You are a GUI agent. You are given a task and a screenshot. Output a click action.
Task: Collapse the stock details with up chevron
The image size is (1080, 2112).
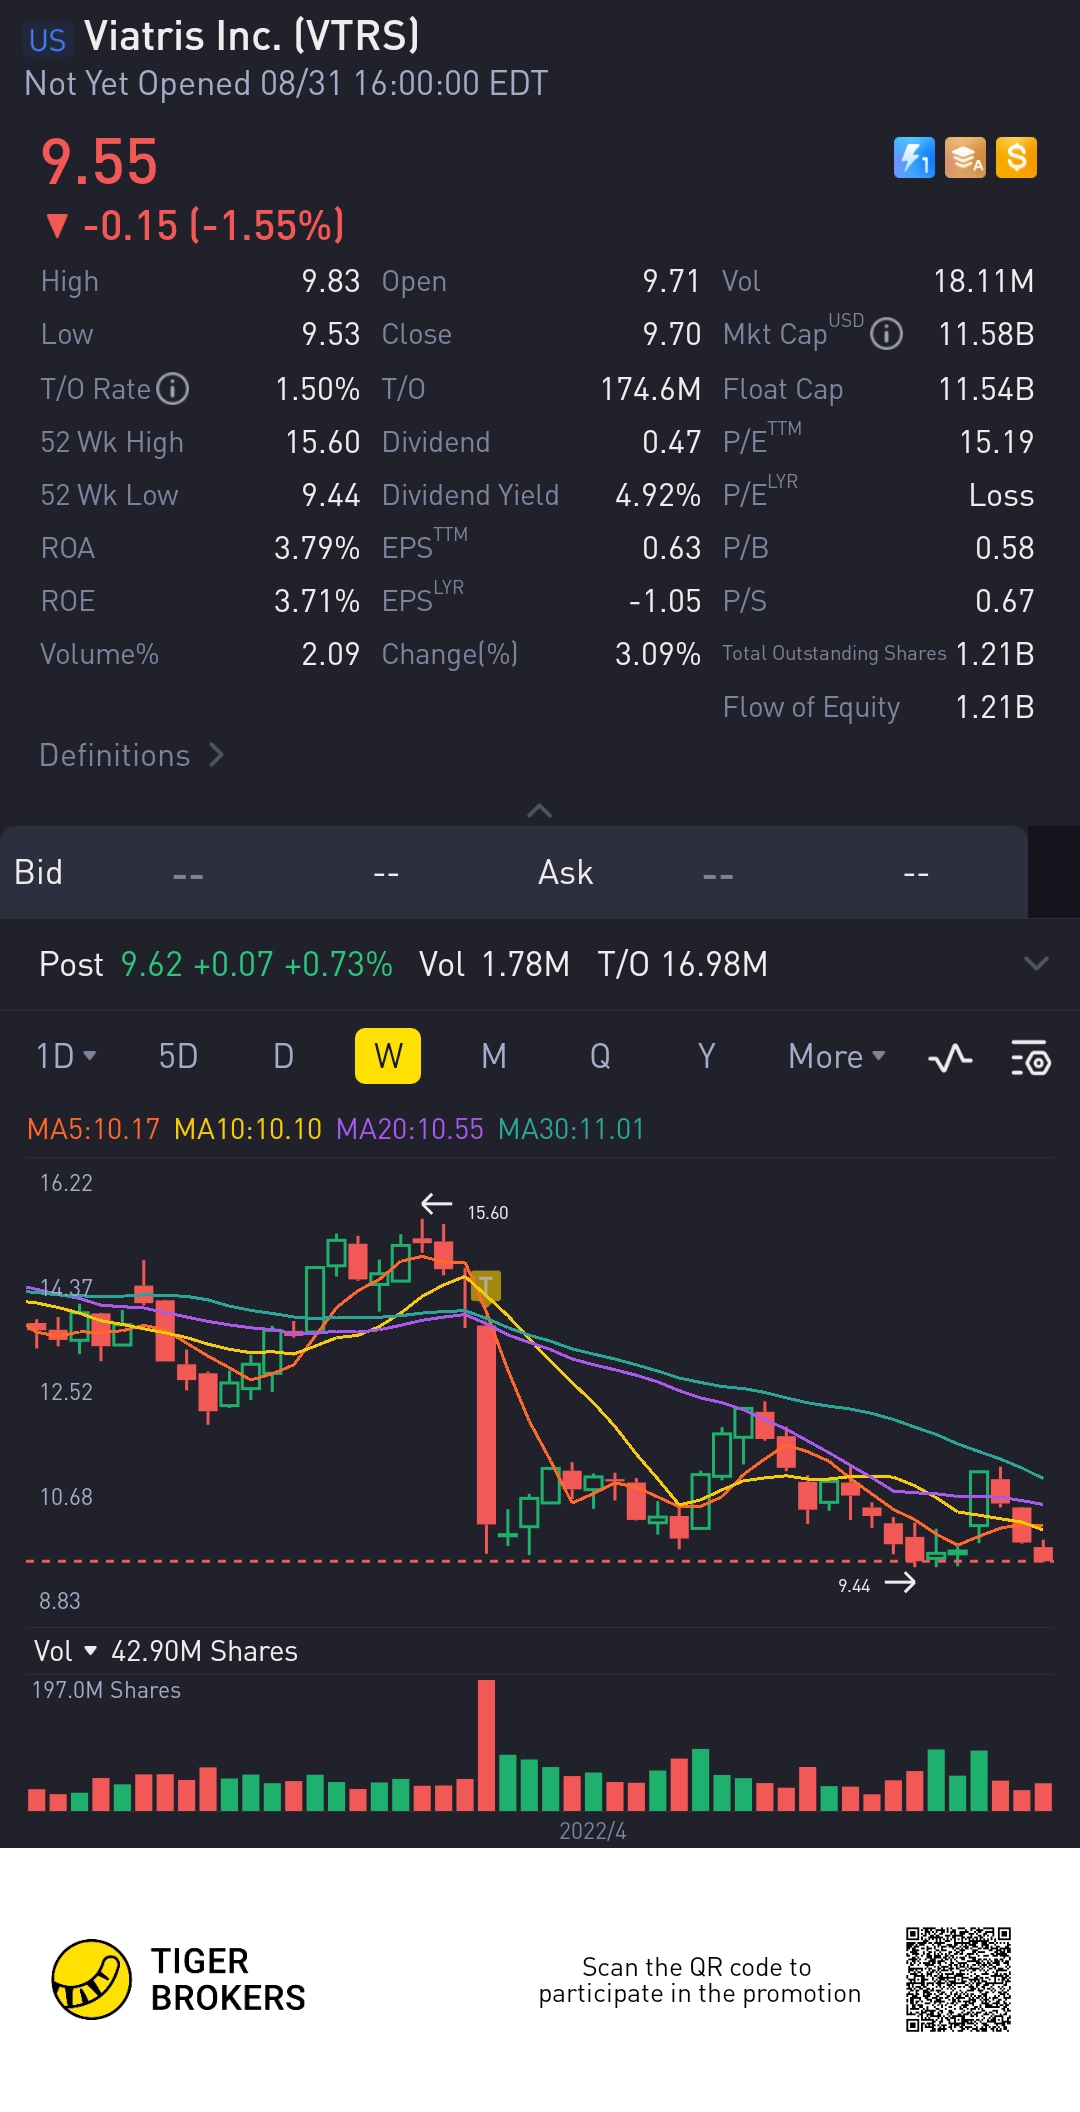[x=539, y=810]
